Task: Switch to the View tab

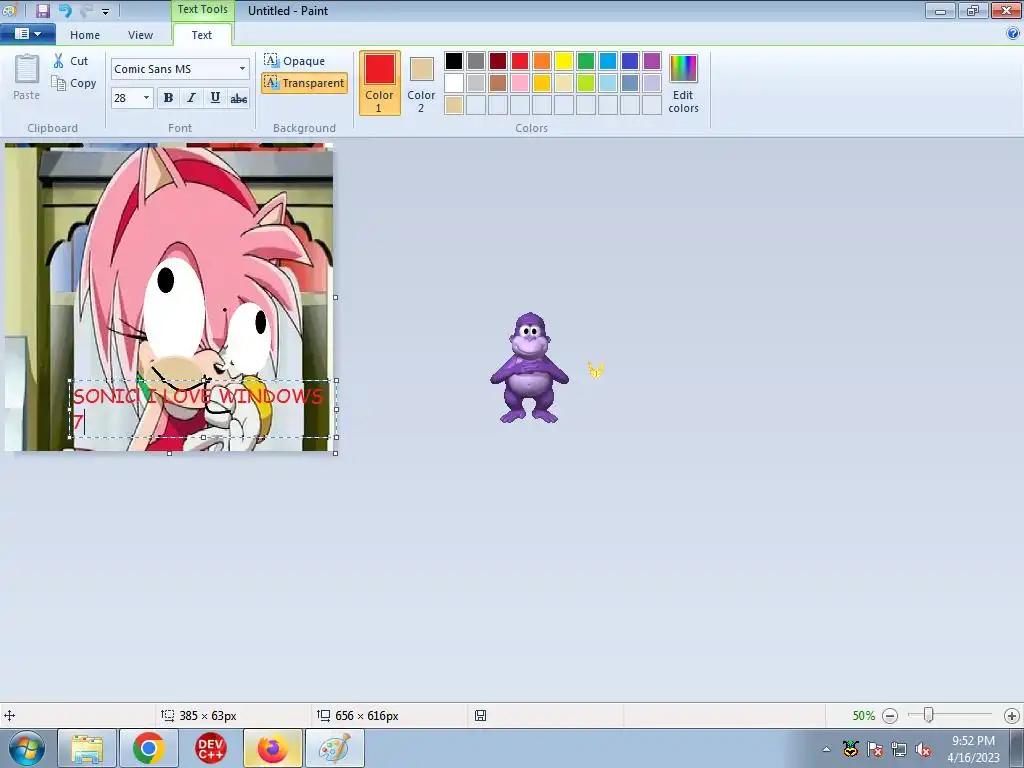Action: pos(140,35)
